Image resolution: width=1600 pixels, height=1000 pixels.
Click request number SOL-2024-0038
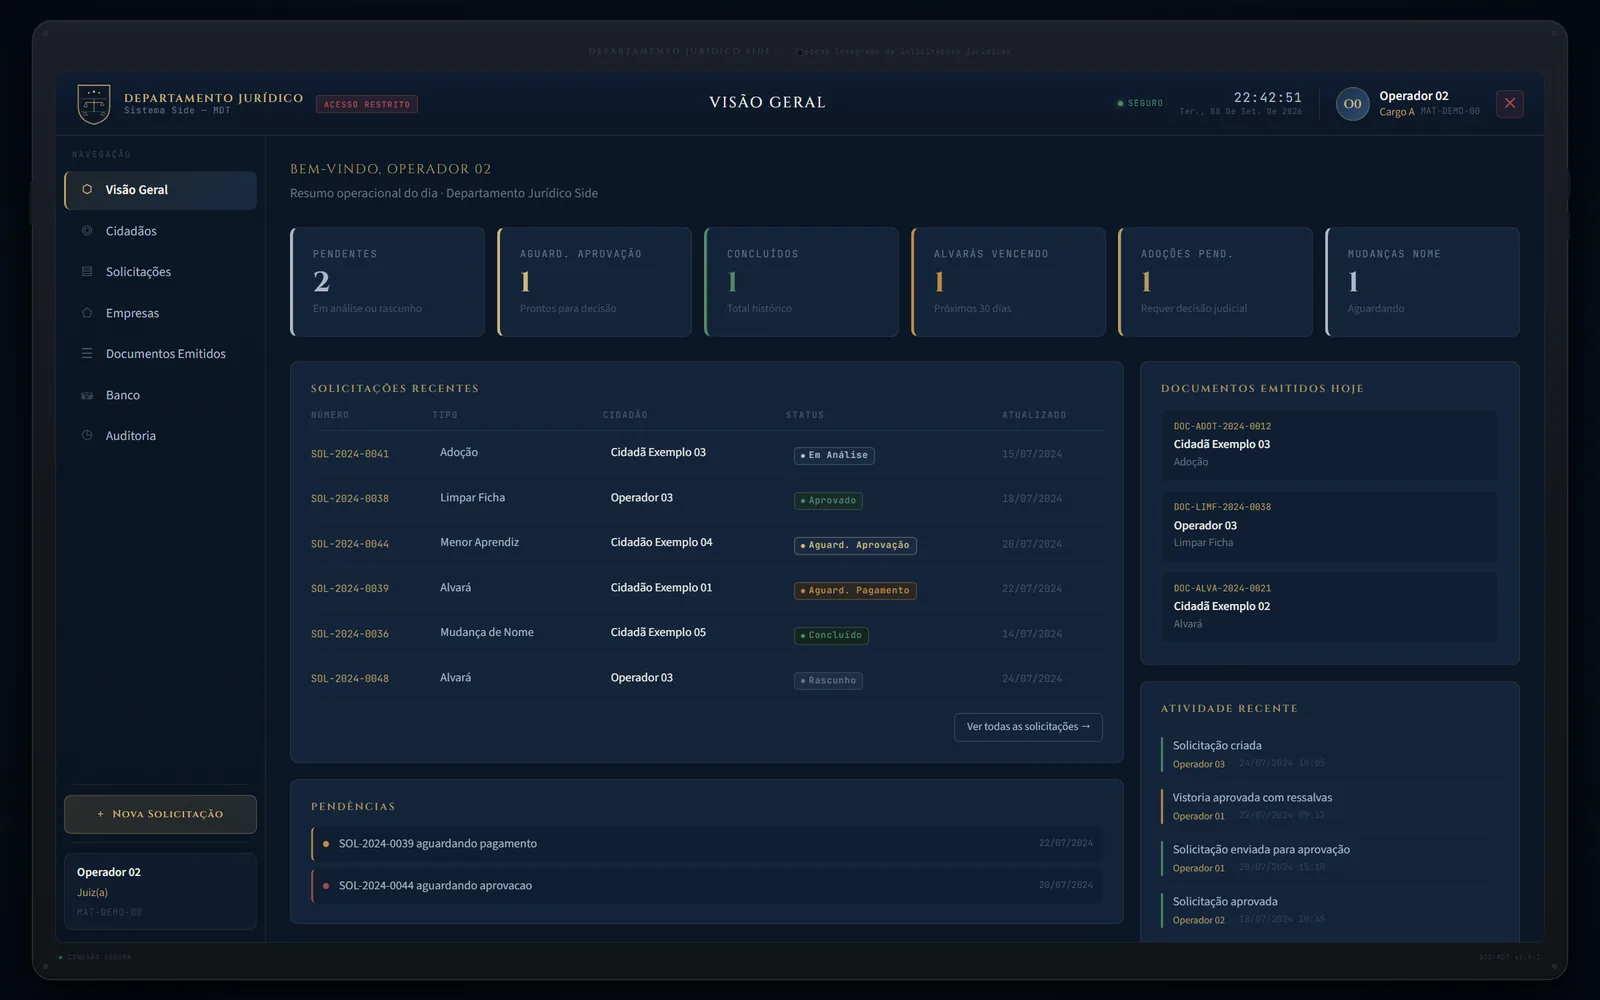pyautogui.click(x=350, y=499)
